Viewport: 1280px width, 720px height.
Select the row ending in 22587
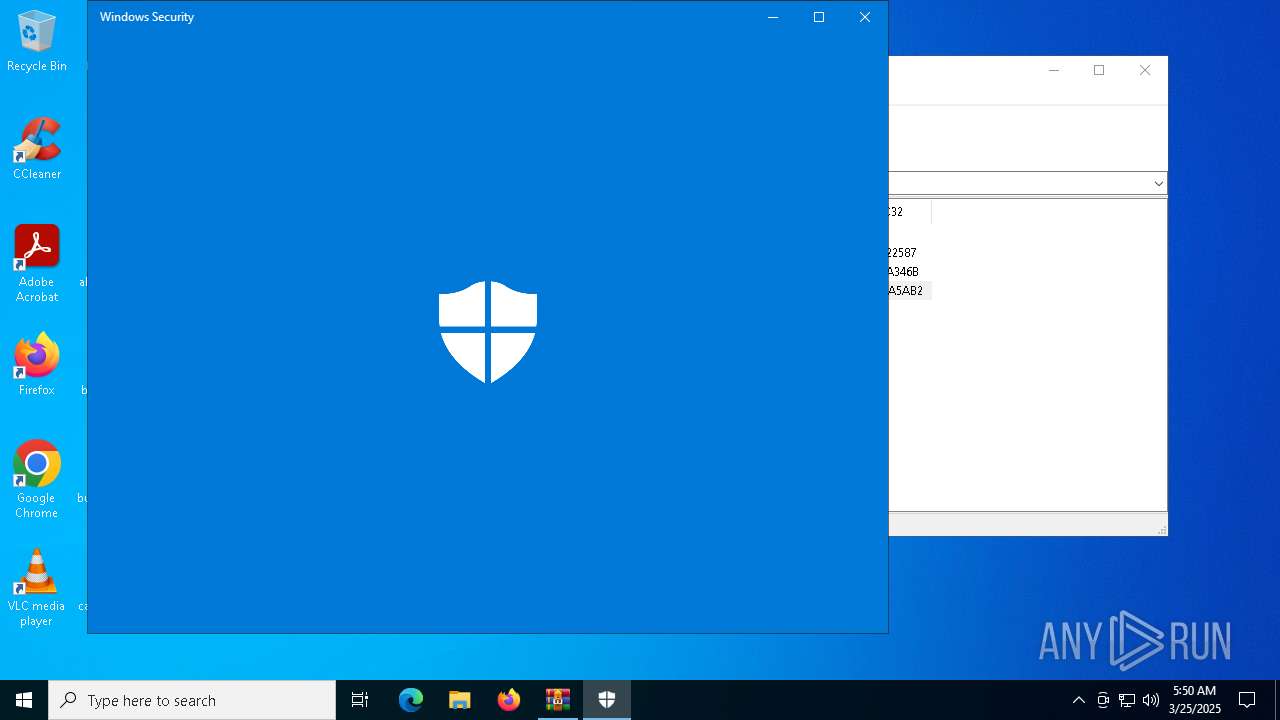(x=909, y=253)
